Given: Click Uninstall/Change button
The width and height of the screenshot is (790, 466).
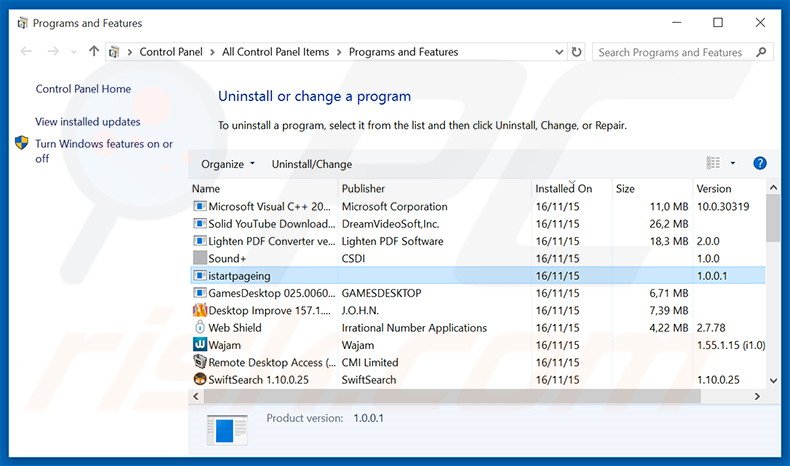Looking at the screenshot, I should pyautogui.click(x=312, y=164).
